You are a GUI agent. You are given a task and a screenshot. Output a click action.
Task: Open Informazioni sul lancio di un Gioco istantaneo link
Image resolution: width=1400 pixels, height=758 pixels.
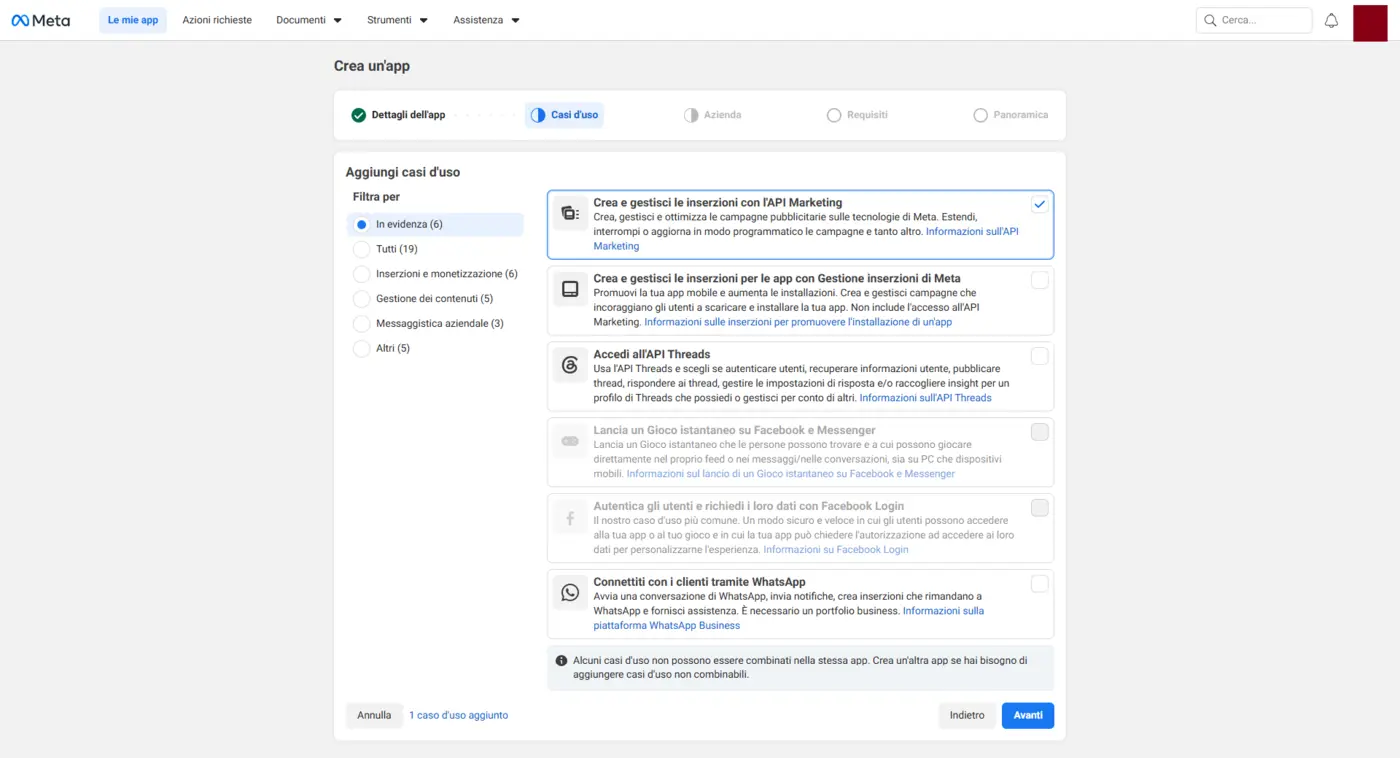click(790, 474)
